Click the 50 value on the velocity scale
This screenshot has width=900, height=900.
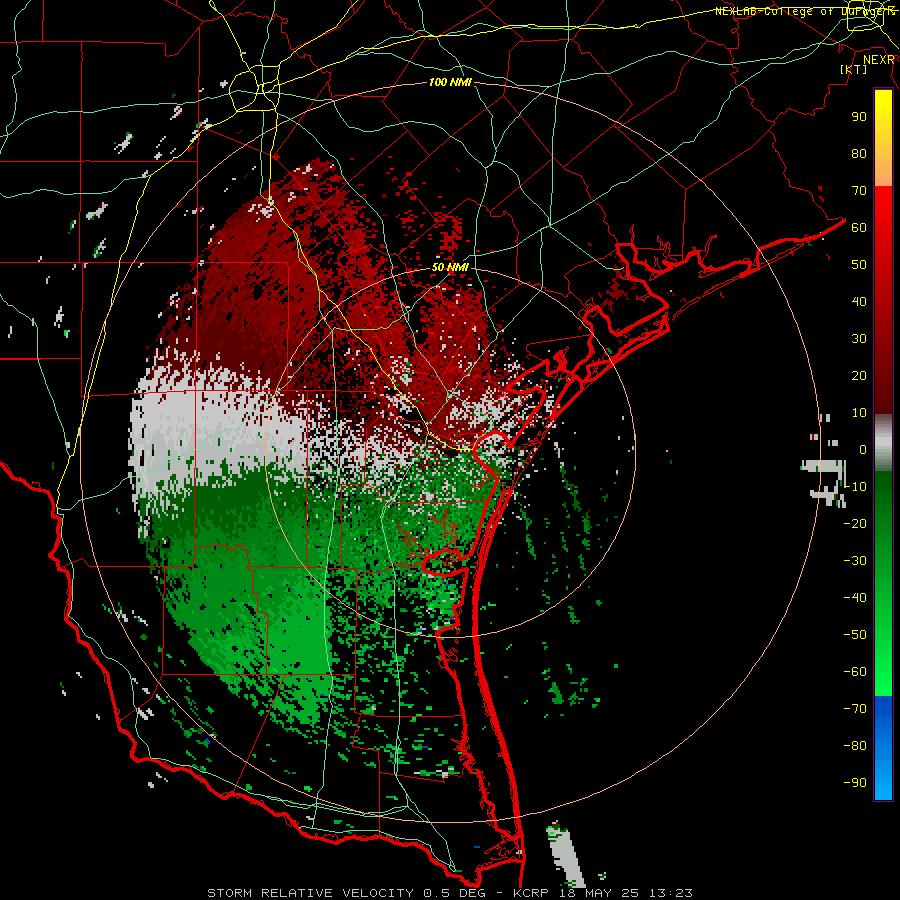coord(859,265)
